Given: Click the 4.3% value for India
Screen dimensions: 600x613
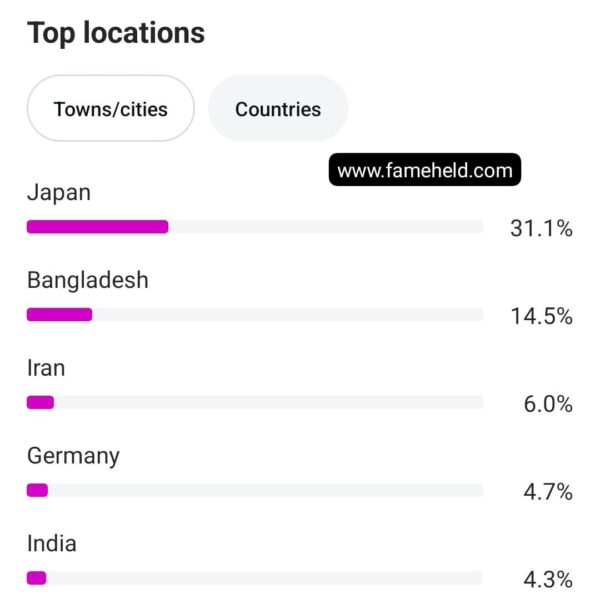Looking at the screenshot, I should 547,580.
